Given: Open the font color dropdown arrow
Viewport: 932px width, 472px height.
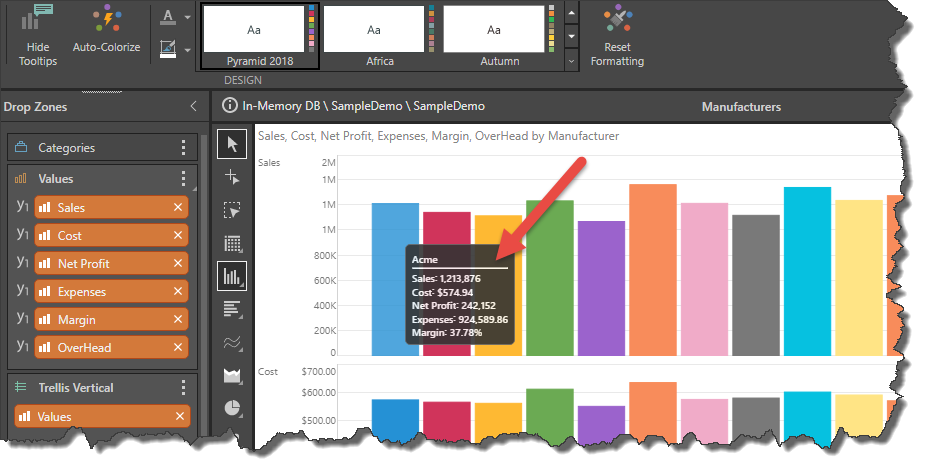Looking at the screenshot, I should click(x=187, y=17).
